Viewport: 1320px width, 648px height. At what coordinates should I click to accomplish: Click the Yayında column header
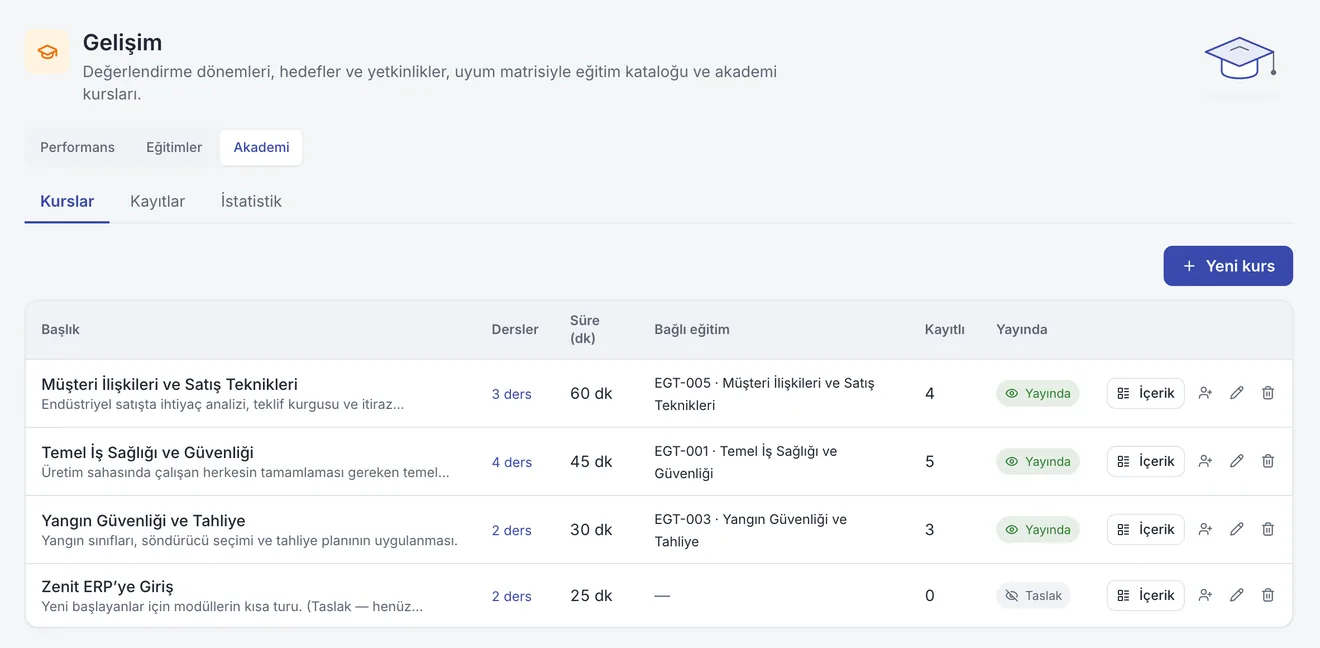click(x=1021, y=329)
